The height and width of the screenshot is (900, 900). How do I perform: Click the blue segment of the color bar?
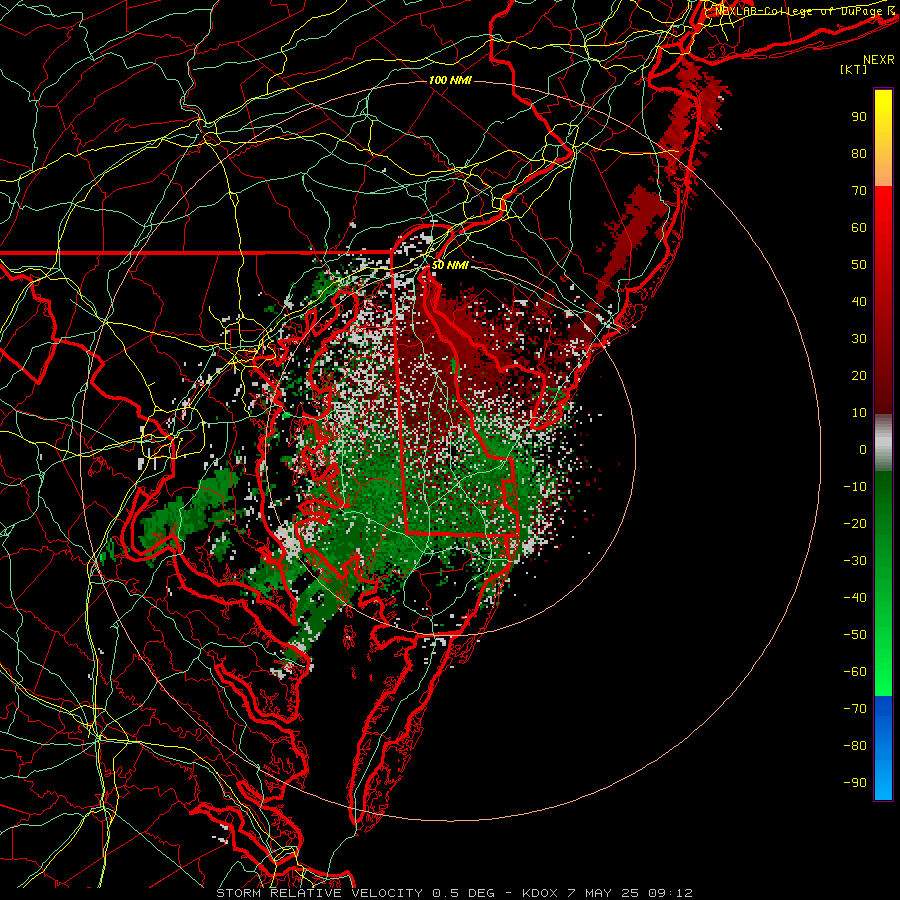click(x=883, y=748)
